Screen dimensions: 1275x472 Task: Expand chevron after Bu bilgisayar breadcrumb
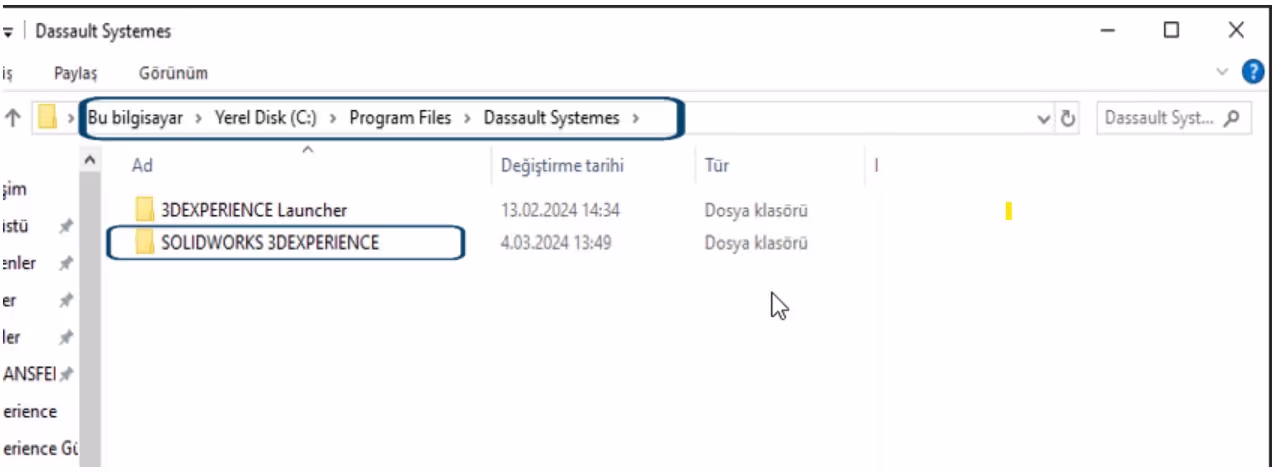point(199,118)
